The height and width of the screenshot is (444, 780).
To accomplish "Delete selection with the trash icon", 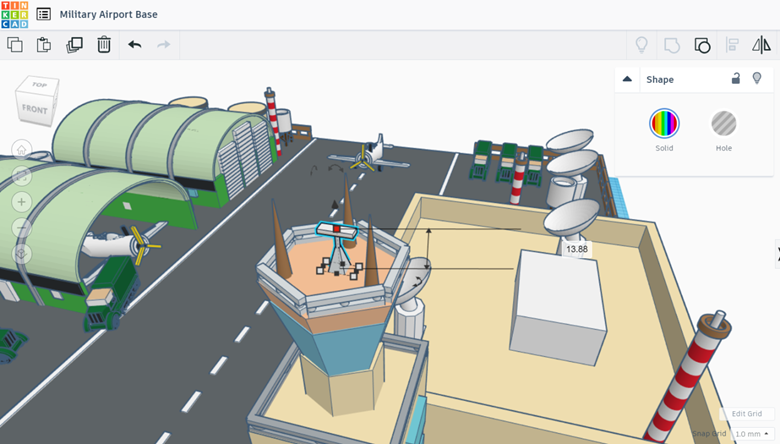I will (104, 45).
